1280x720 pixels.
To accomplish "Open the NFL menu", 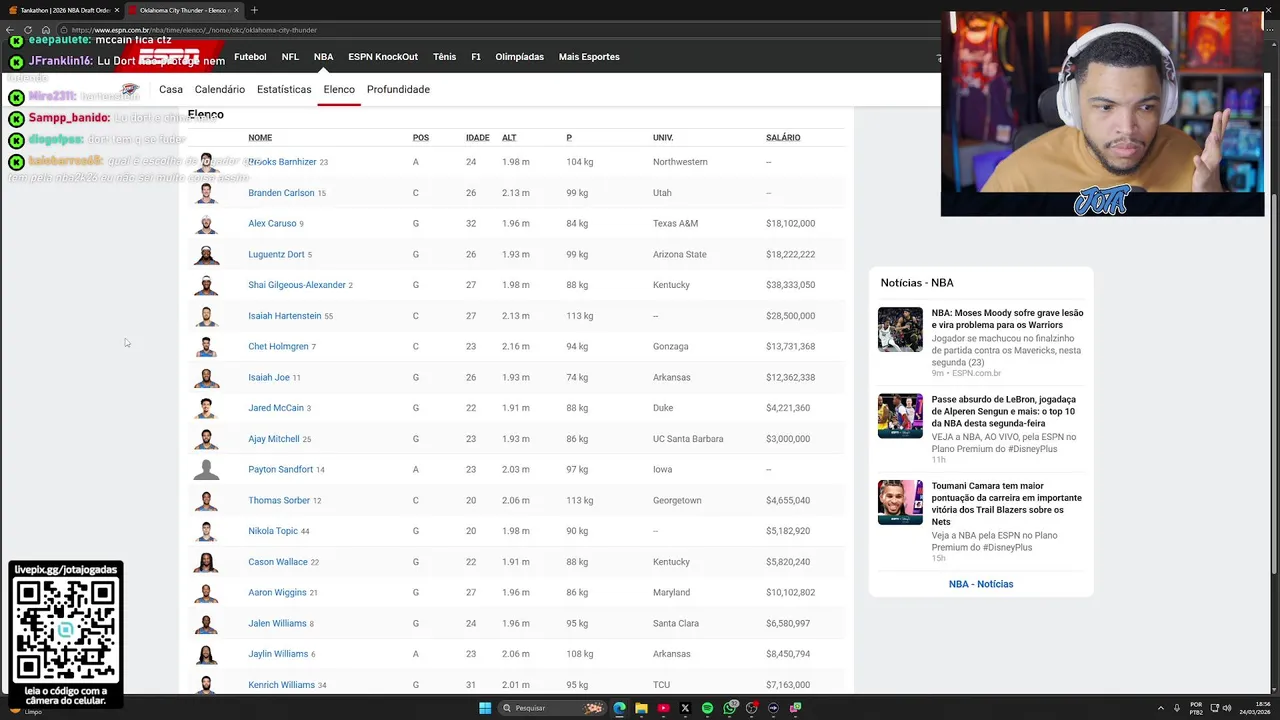I will 290,57.
